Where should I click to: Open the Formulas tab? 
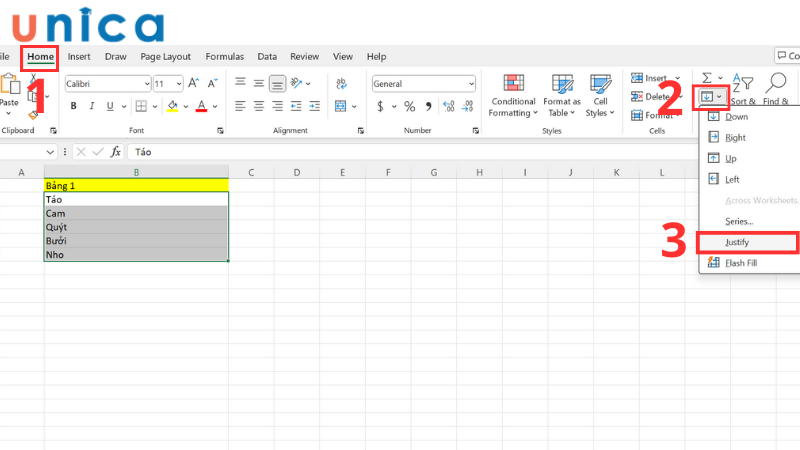point(224,57)
